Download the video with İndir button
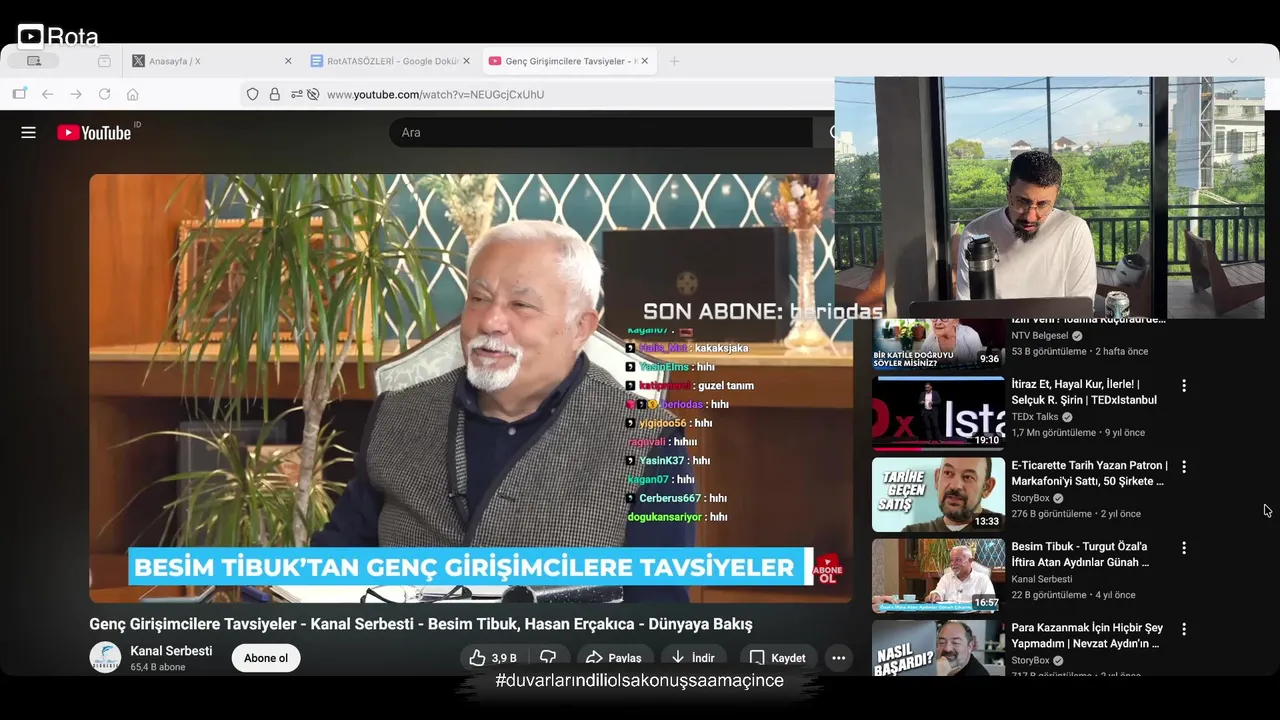1280x720 pixels. point(693,658)
